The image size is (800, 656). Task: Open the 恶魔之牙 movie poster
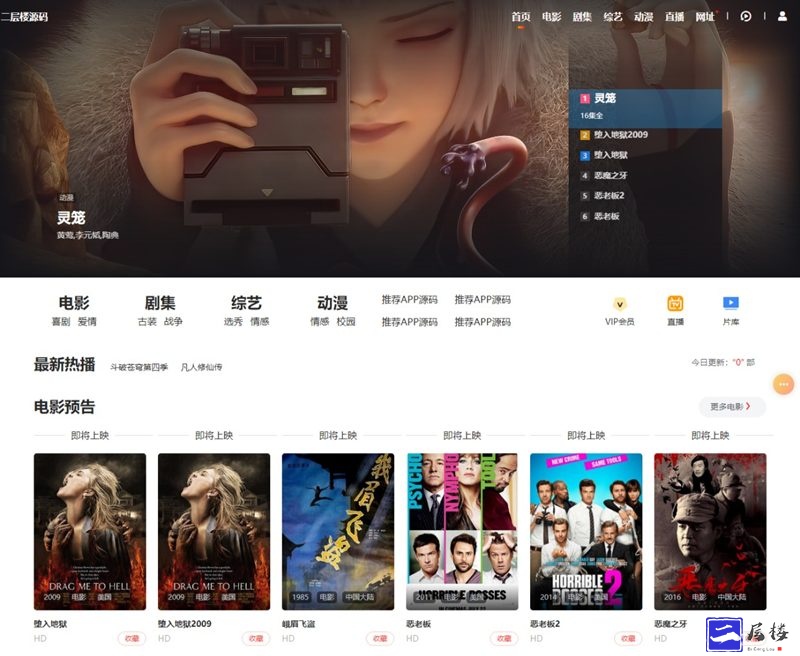pyautogui.click(x=710, y=532)
